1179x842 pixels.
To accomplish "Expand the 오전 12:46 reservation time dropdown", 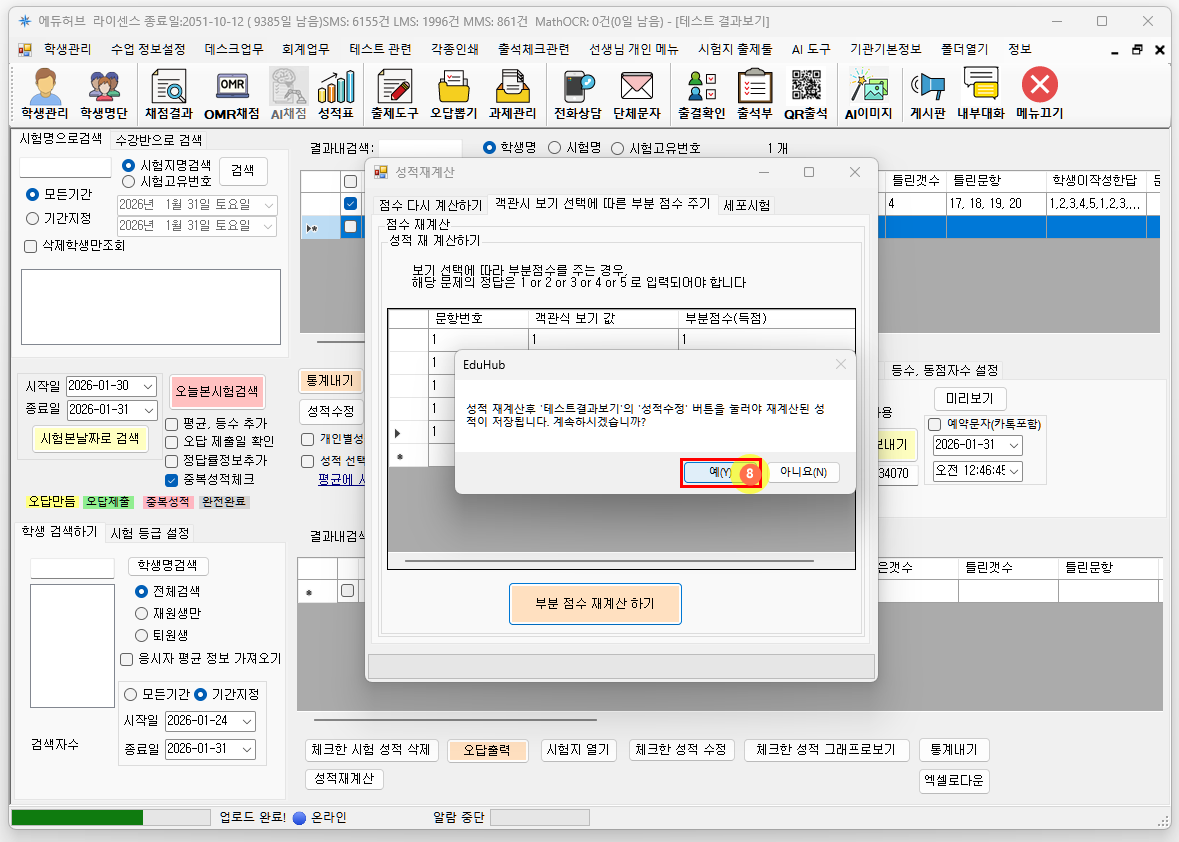I will coord(1014,470).
